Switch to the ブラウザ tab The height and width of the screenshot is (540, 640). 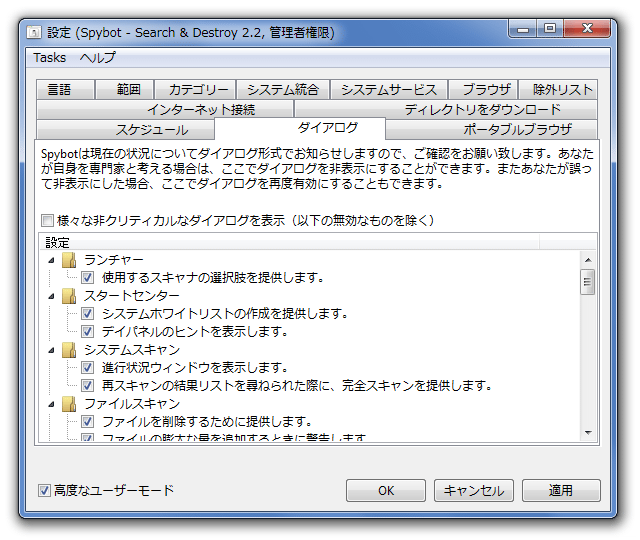coord(483,89)
